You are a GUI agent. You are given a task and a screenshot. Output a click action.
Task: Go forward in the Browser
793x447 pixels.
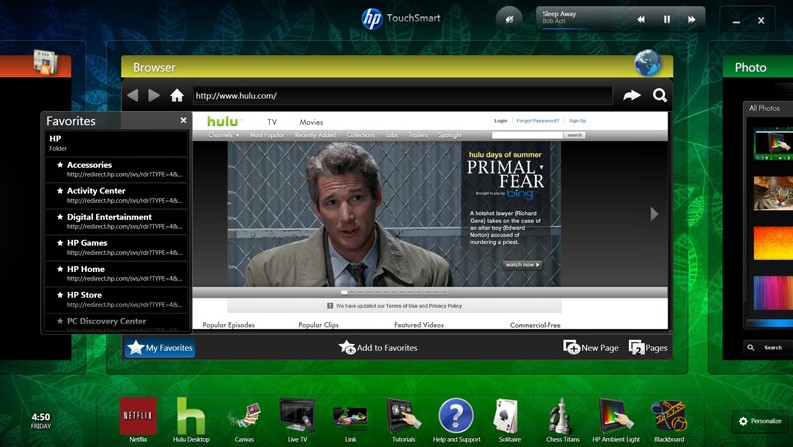coord(154,95)
